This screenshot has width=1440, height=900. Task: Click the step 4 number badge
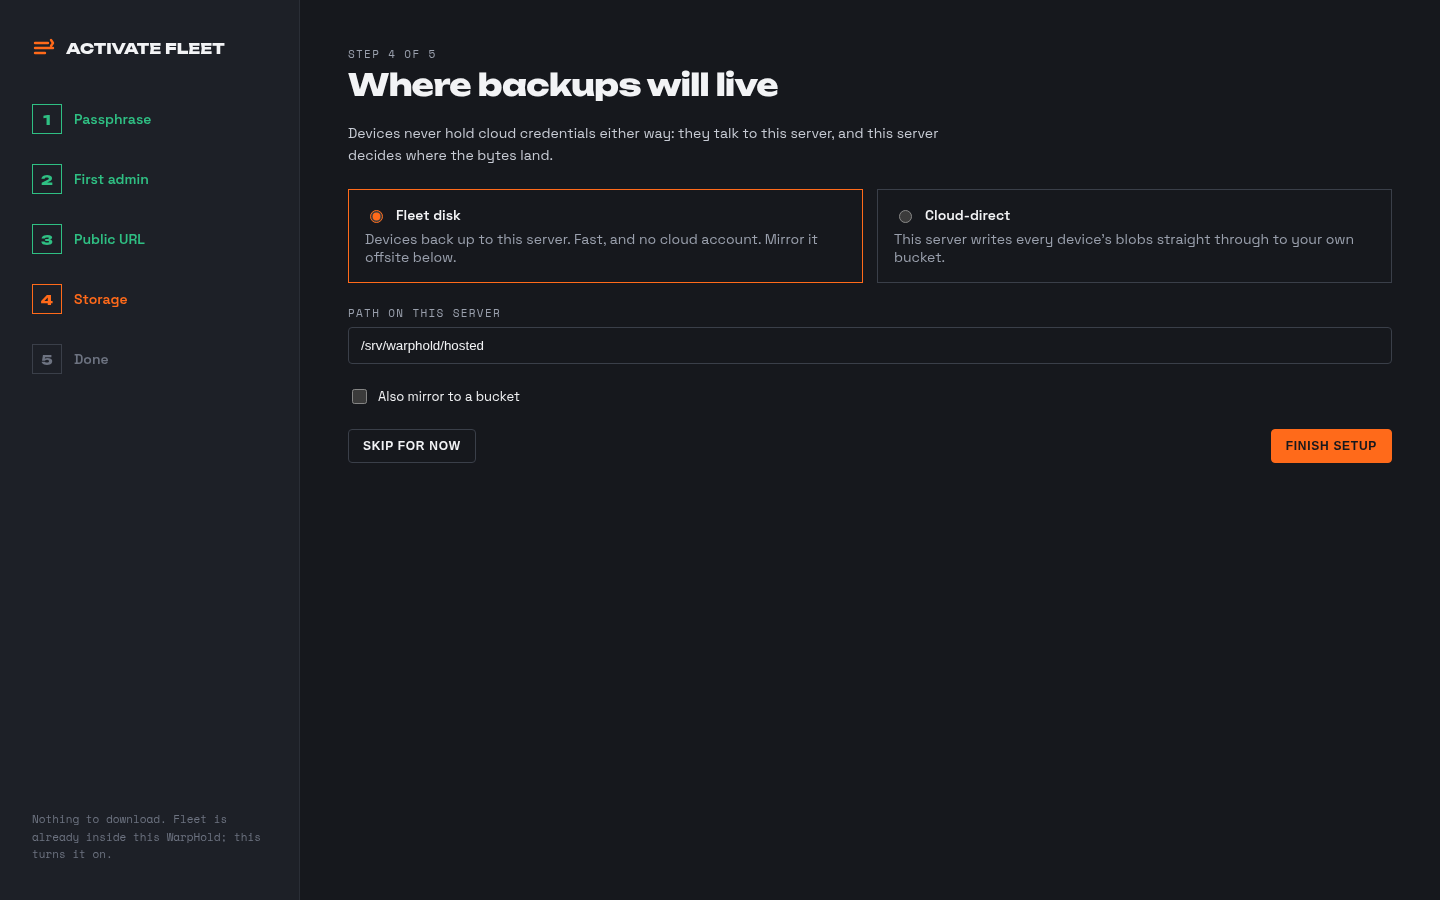[47, 299]
